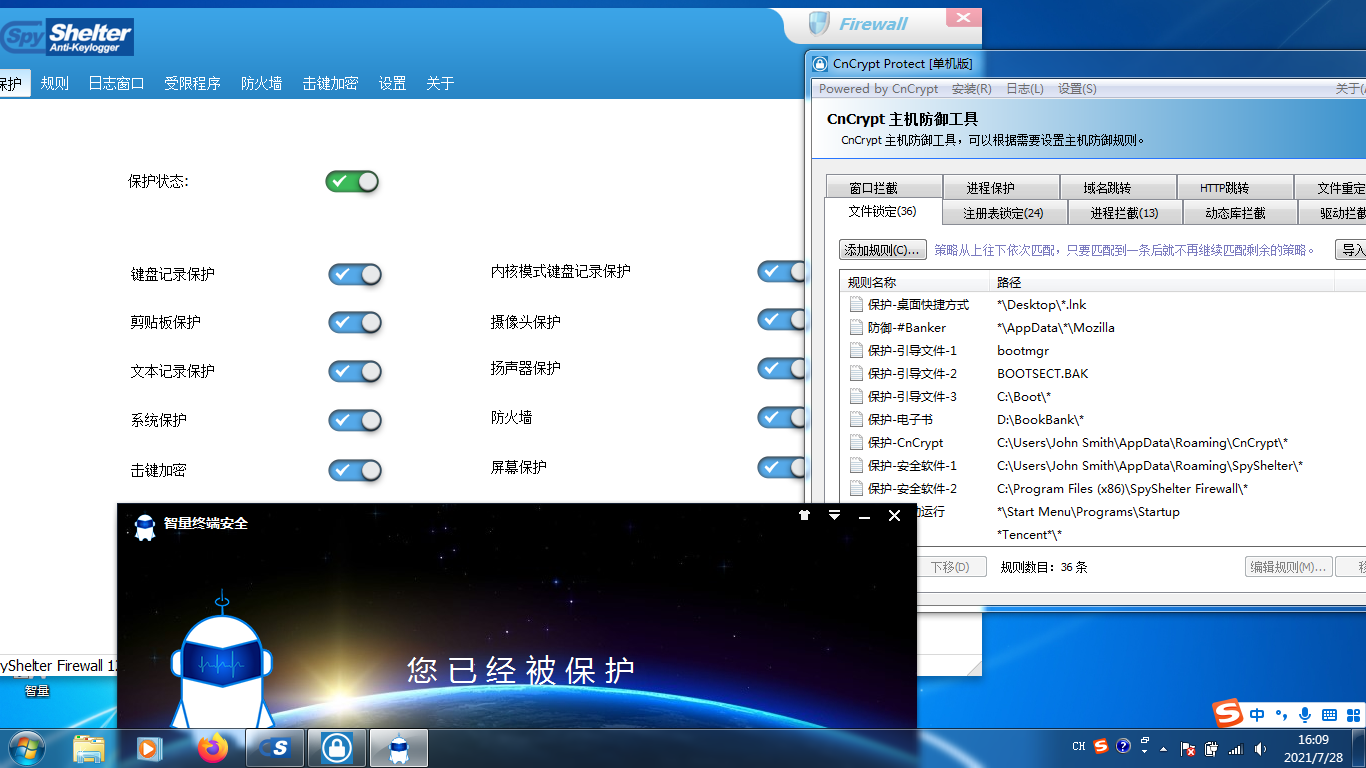Image resolution: width=1366 pixels, height=768 pixels.
Task: Click the CnCrypt Protect title bar lock icon
Action: click(820, 64)
